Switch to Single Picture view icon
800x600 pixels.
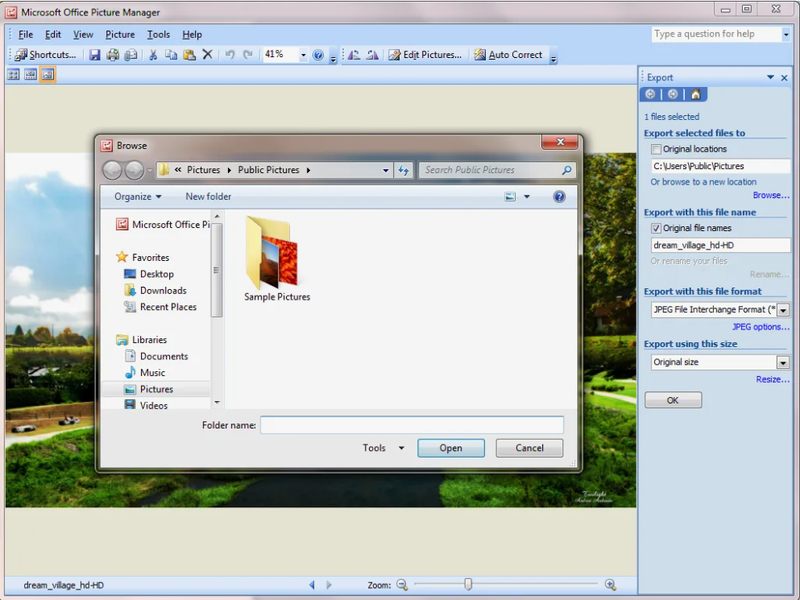[48, 75]
